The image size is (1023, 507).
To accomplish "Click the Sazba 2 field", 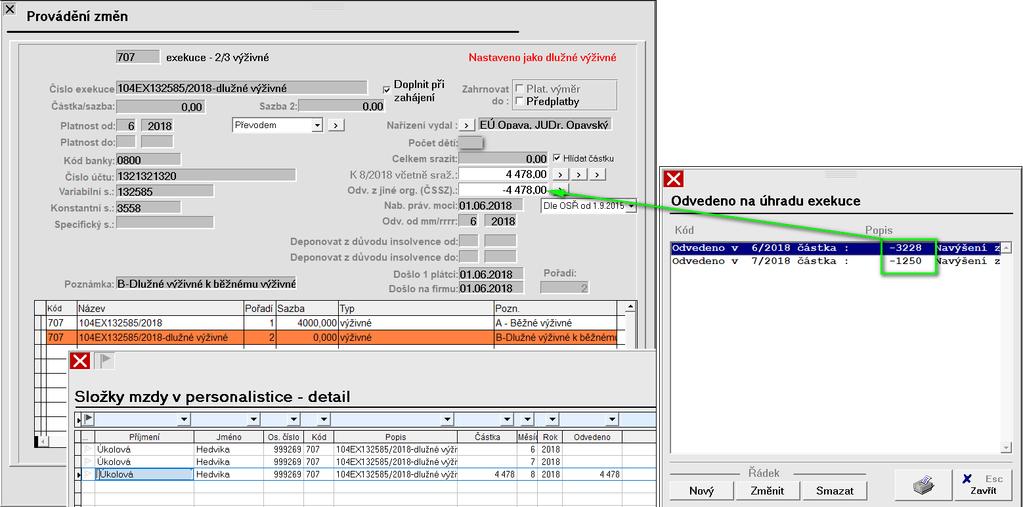I will 342,106.
